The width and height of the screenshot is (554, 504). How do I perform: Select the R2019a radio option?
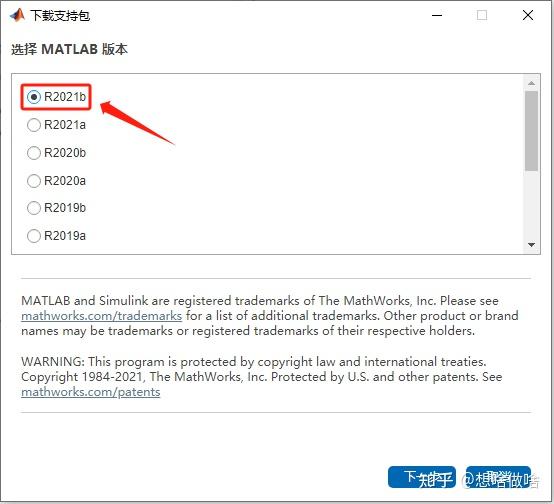click(x=57, y=236)
